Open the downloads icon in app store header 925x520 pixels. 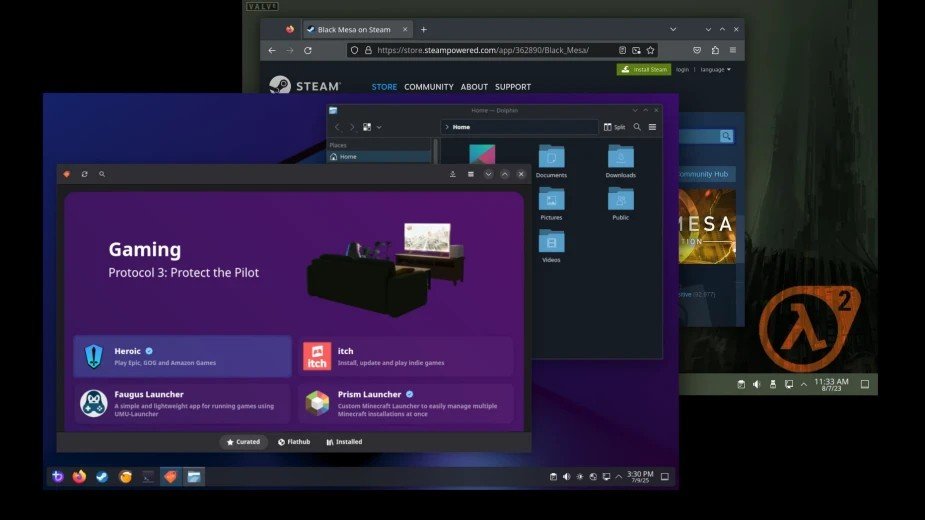pos(452,174)
